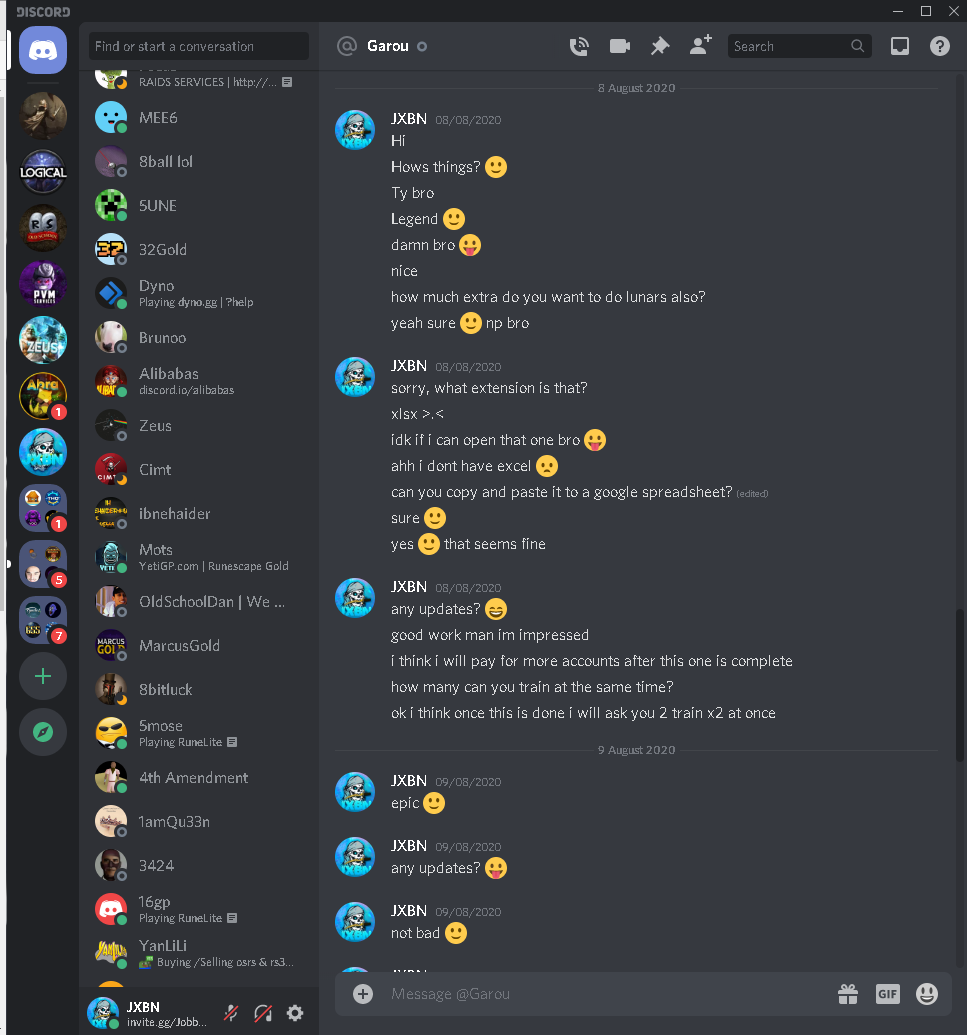This screenshot has width=967, height=1035.
Task: Start a voice call with Garou
Action: pyautogui.click(x=579, y=46)
